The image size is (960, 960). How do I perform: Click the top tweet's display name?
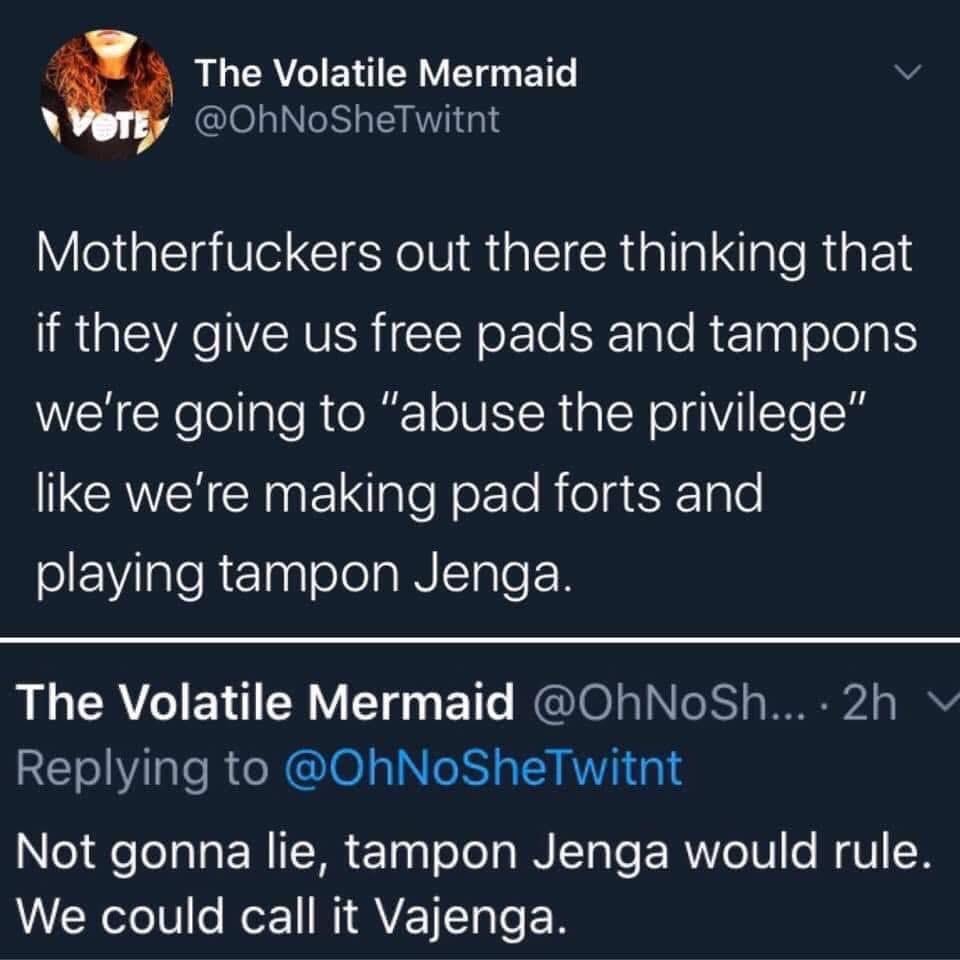(x=386, y=73)
